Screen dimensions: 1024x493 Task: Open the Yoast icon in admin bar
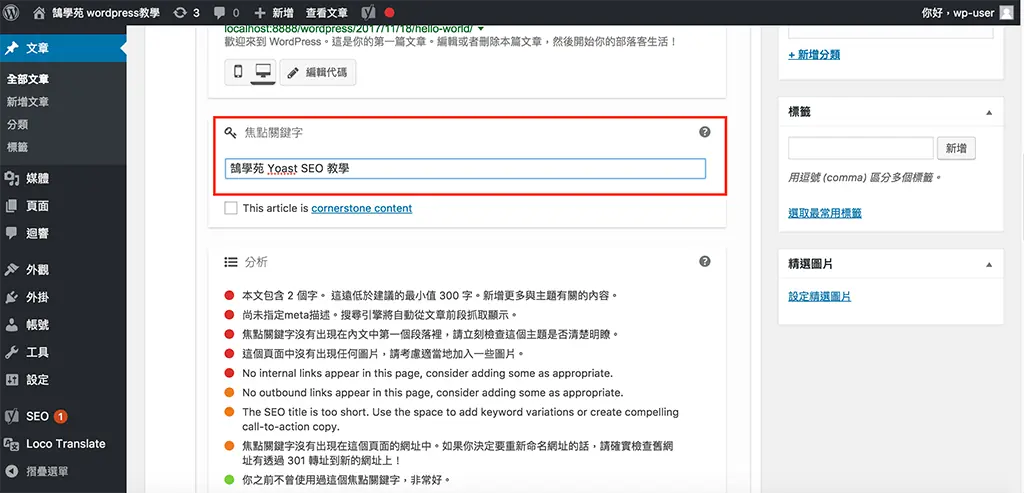[x=368, y=12]
